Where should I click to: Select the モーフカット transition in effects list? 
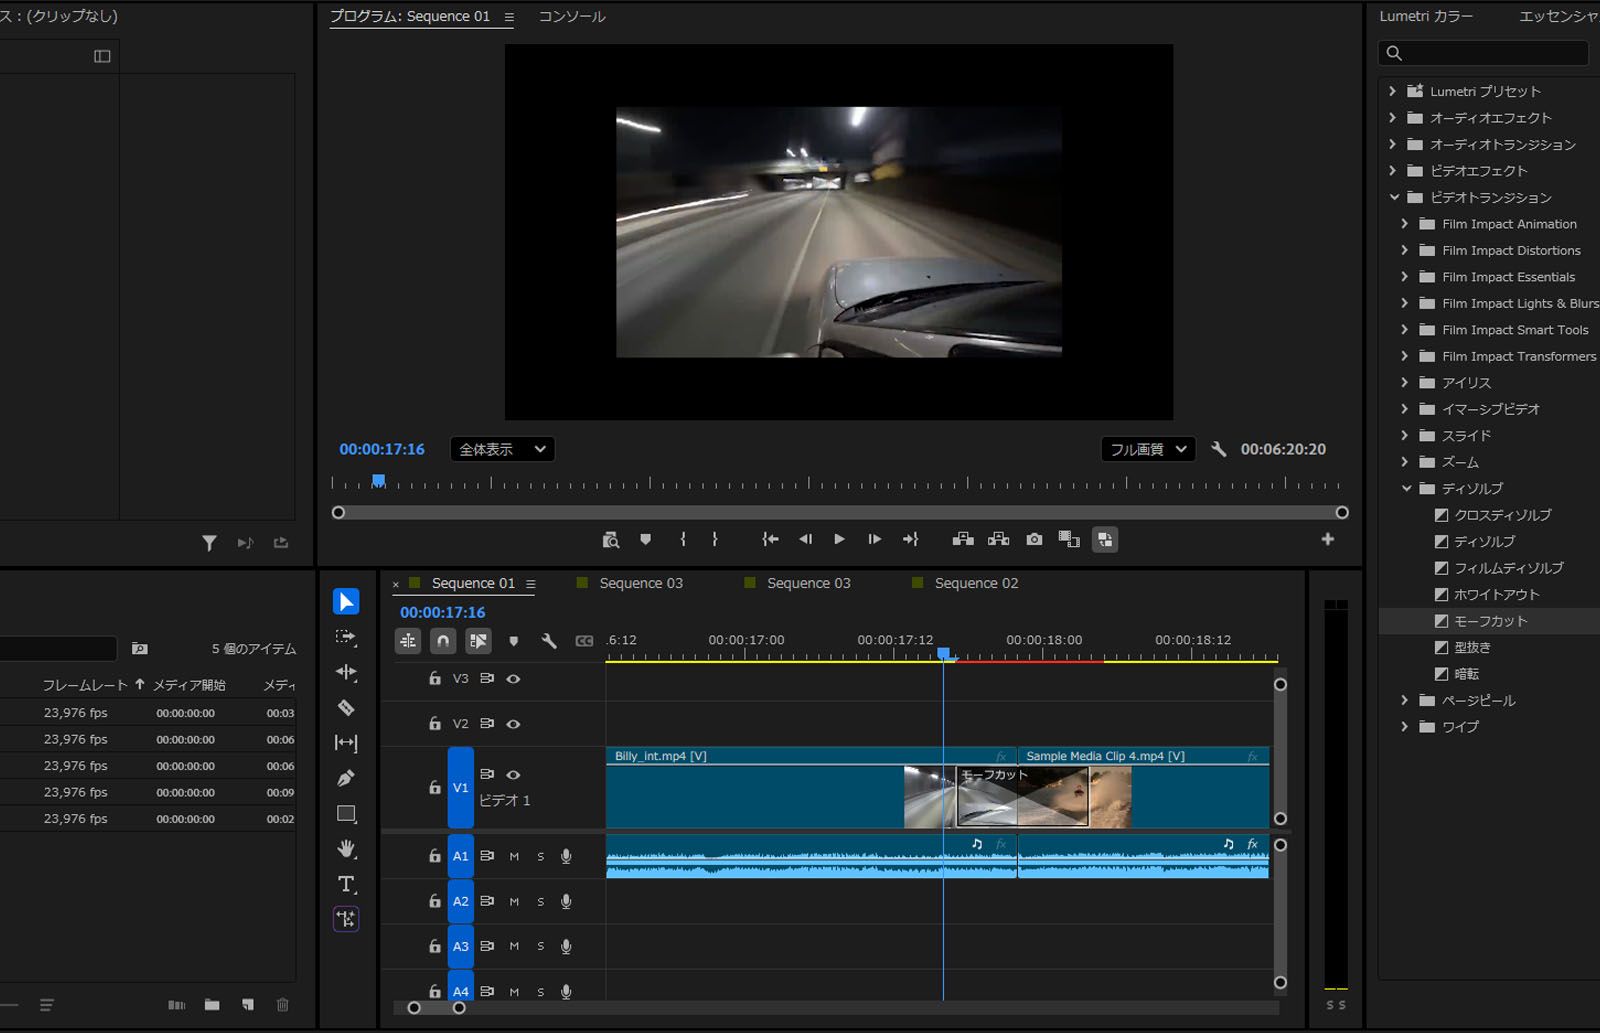click(x=1490, y=621)
